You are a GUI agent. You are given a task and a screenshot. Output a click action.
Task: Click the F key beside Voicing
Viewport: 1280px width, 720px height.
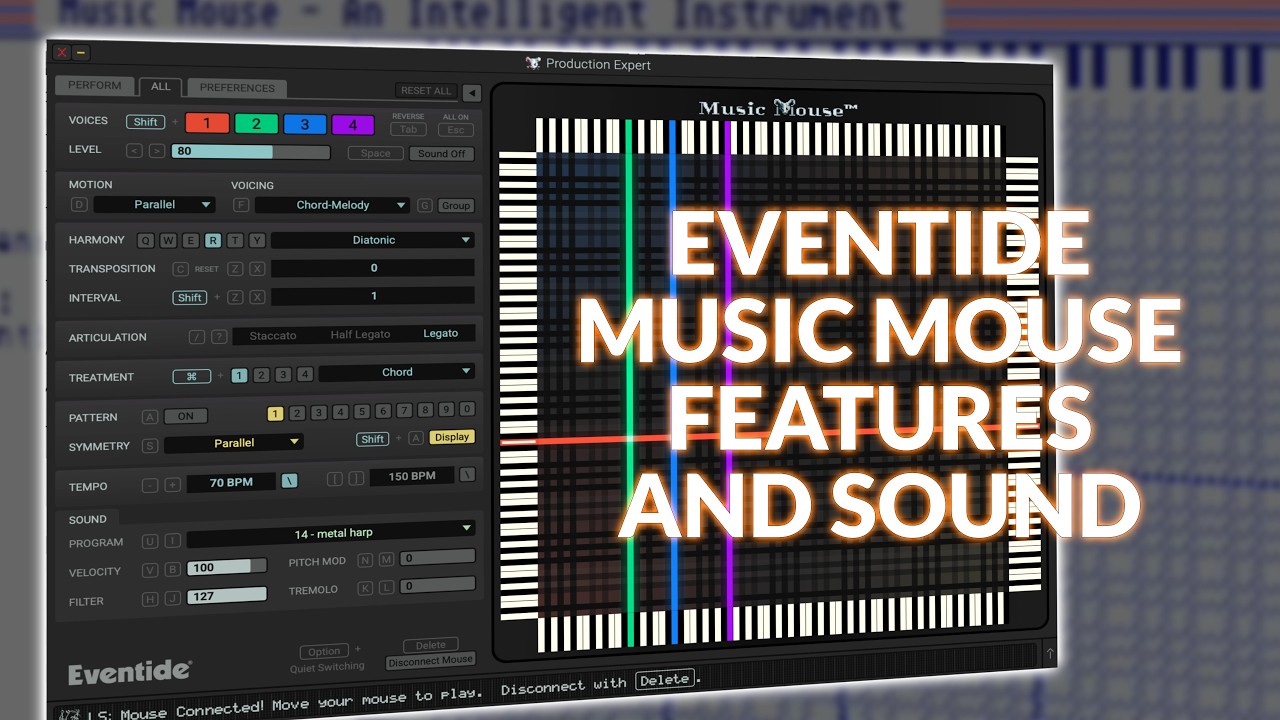(x=240, y=205)
